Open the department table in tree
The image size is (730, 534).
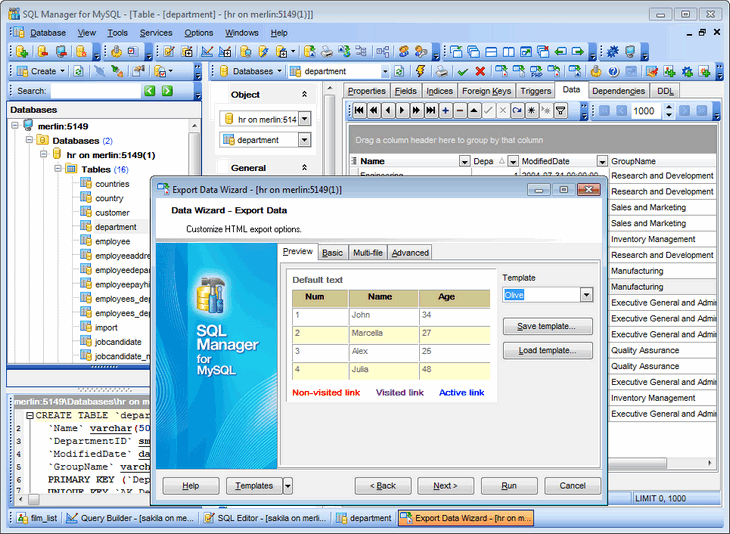click(x=115, y=227)
